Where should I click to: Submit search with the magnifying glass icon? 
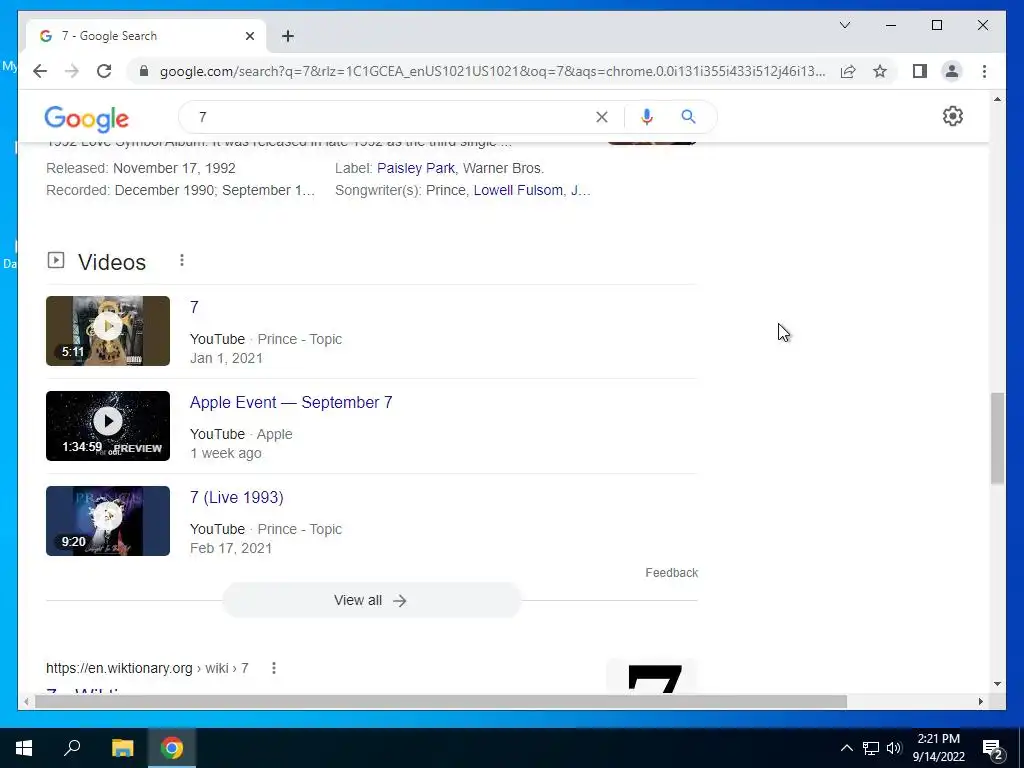point(688,117)
